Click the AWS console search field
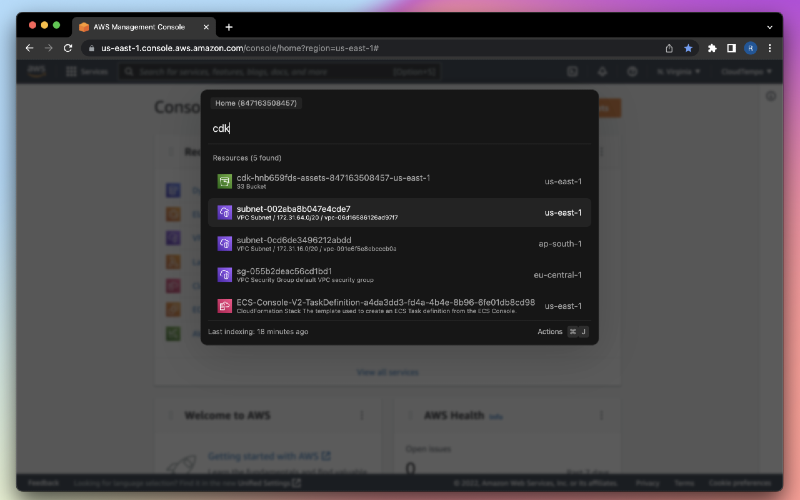This screenshot has height=500, width=800. coord(279,71)
